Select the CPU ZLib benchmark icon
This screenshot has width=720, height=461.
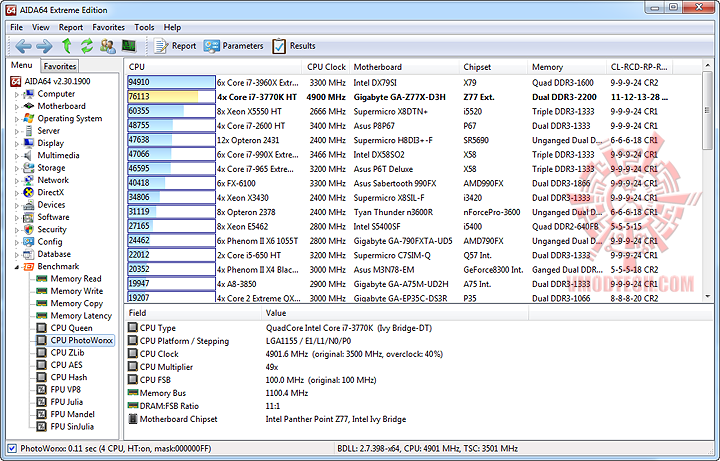tap(42, 353)
